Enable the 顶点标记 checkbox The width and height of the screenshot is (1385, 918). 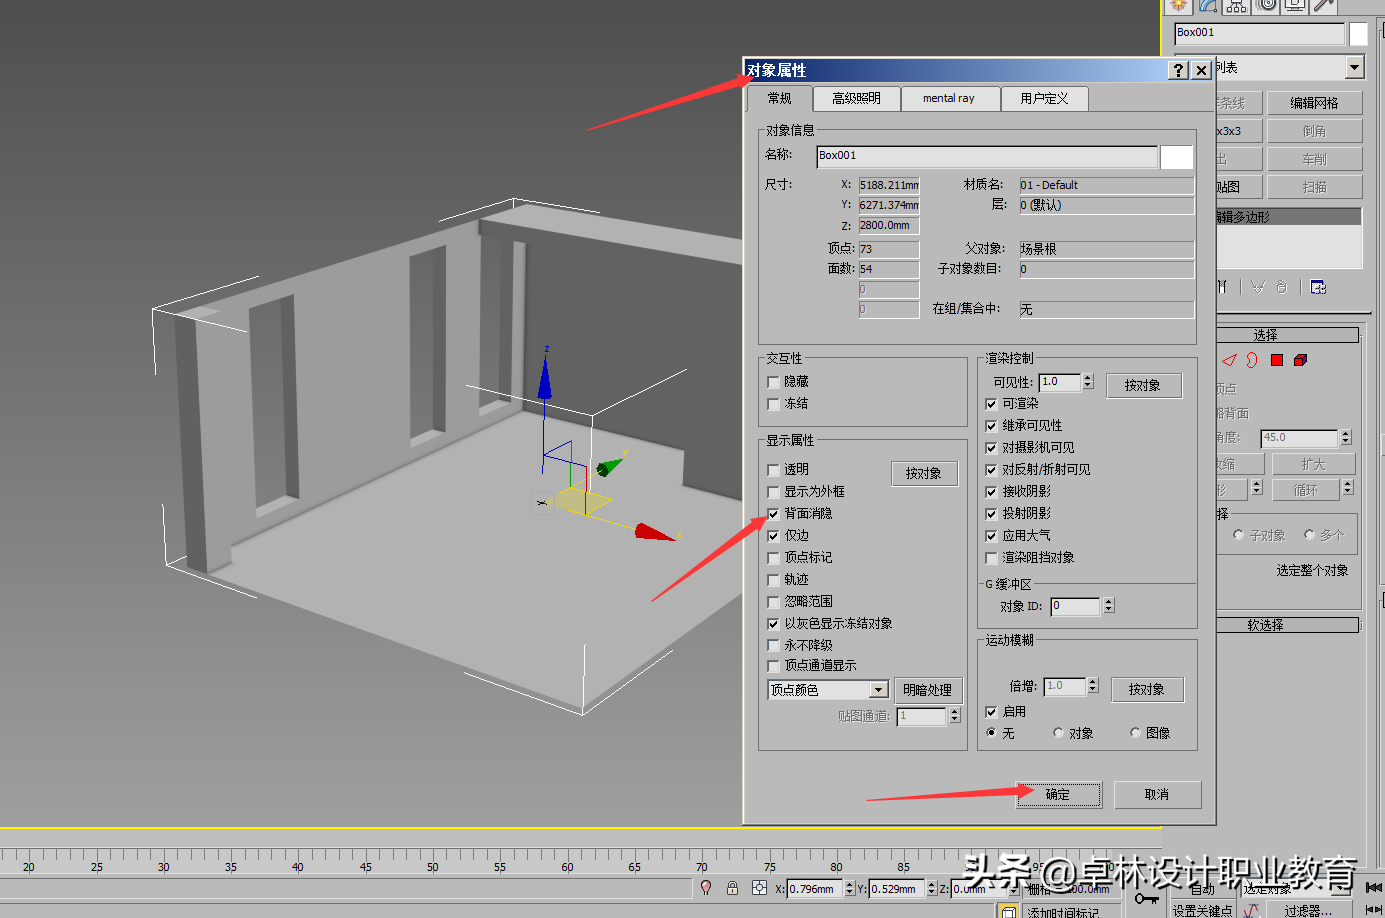tap(773, 558)
